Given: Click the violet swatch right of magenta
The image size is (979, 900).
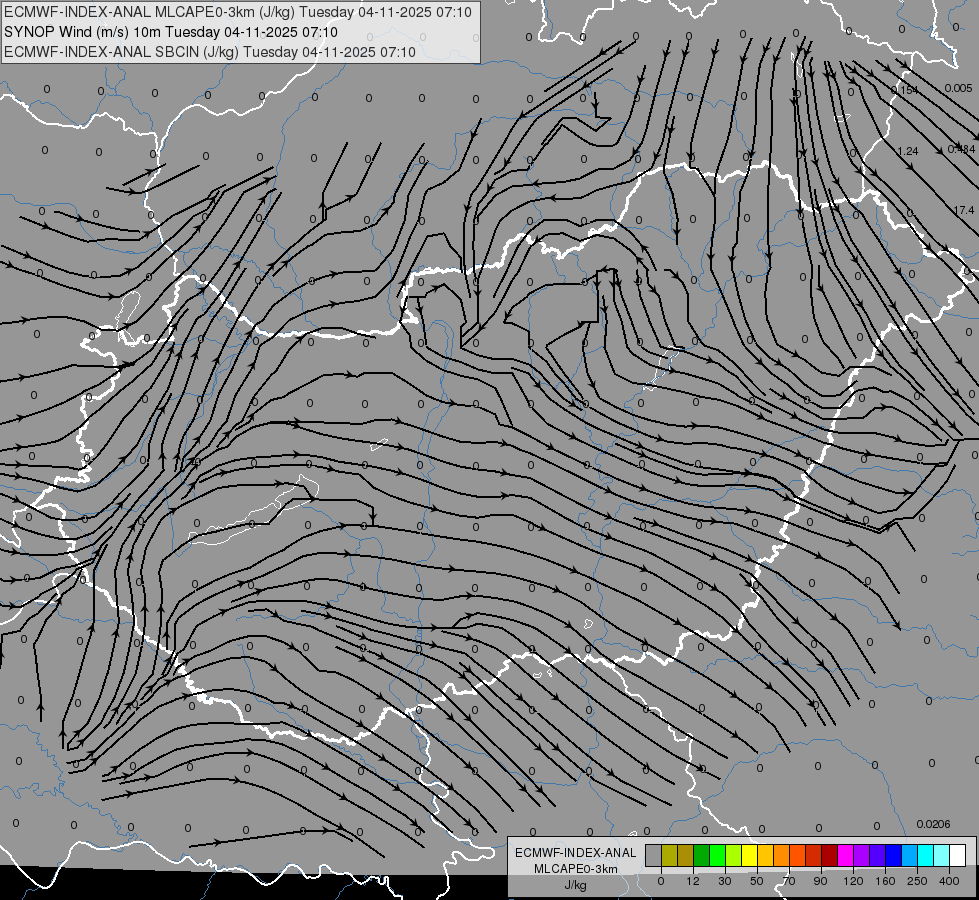Looking at the screenshot, I should (x=862, y=855).
